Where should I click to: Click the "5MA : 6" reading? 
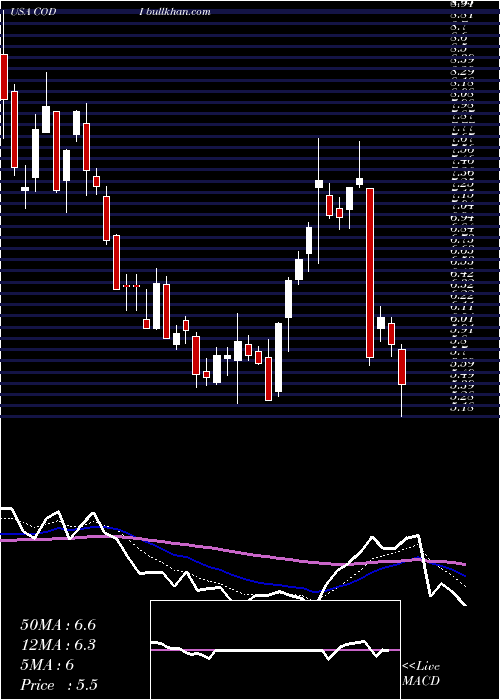click(x=47, y=665)
